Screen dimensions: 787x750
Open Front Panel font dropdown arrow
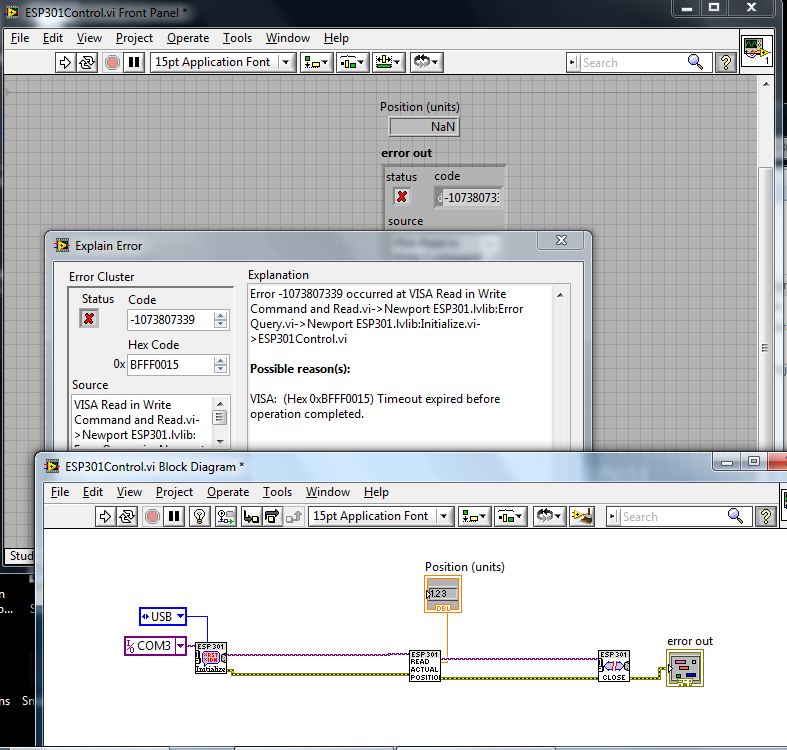pos(286,62)
